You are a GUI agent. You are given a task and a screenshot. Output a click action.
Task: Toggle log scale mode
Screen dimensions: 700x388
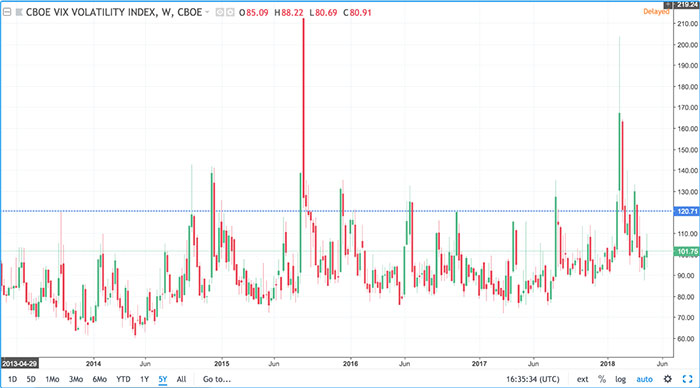pos(621,379)
